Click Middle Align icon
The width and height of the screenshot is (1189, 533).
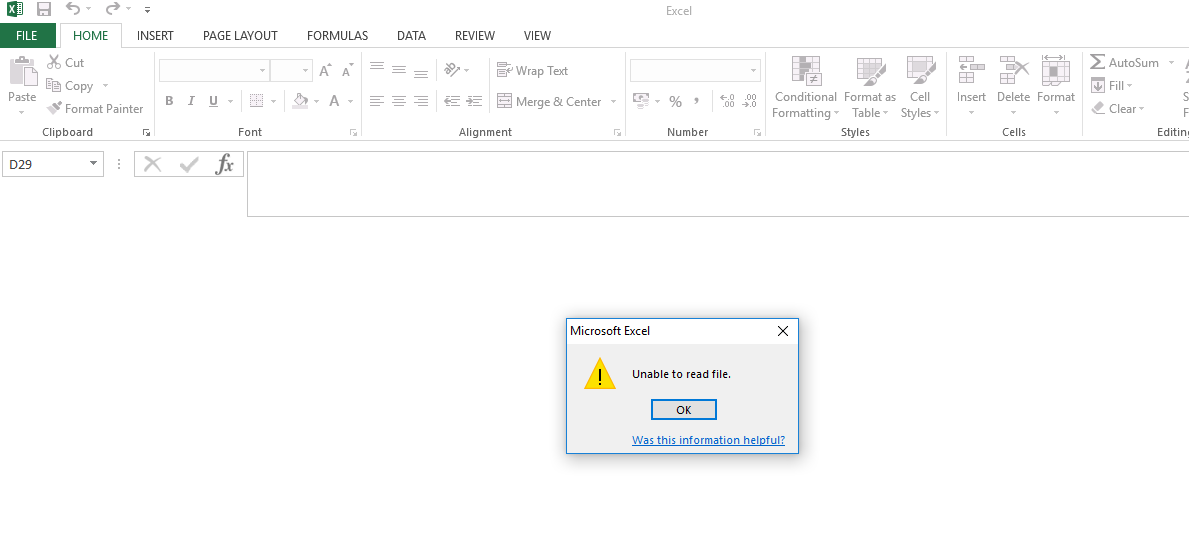click(399, 70)
